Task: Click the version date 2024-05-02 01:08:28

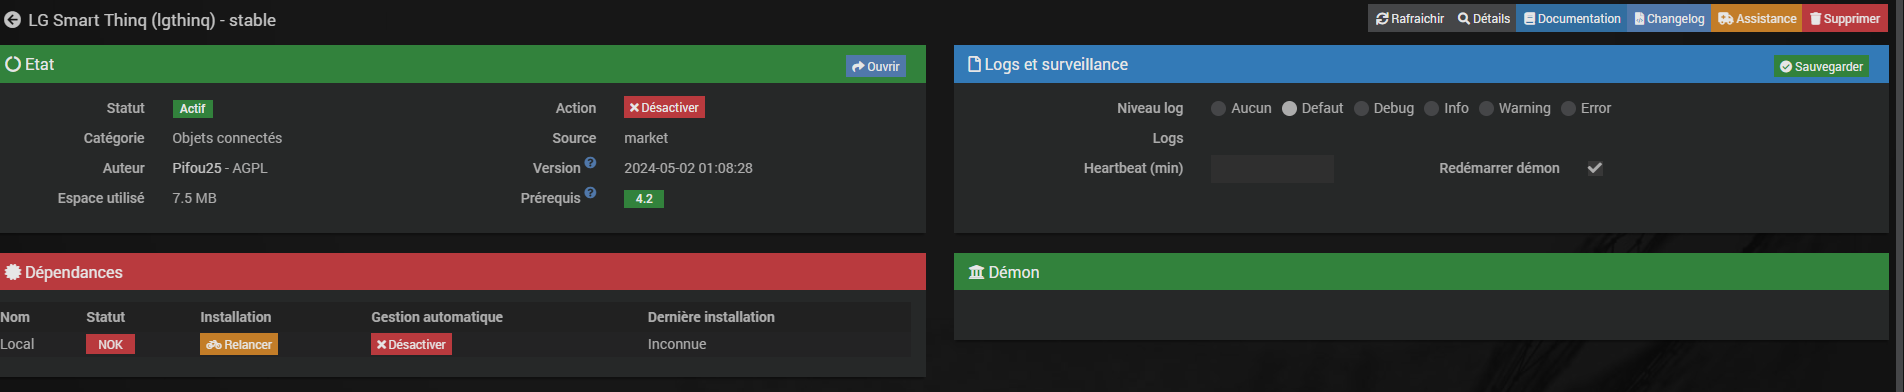Action: (x=688, y=168)
